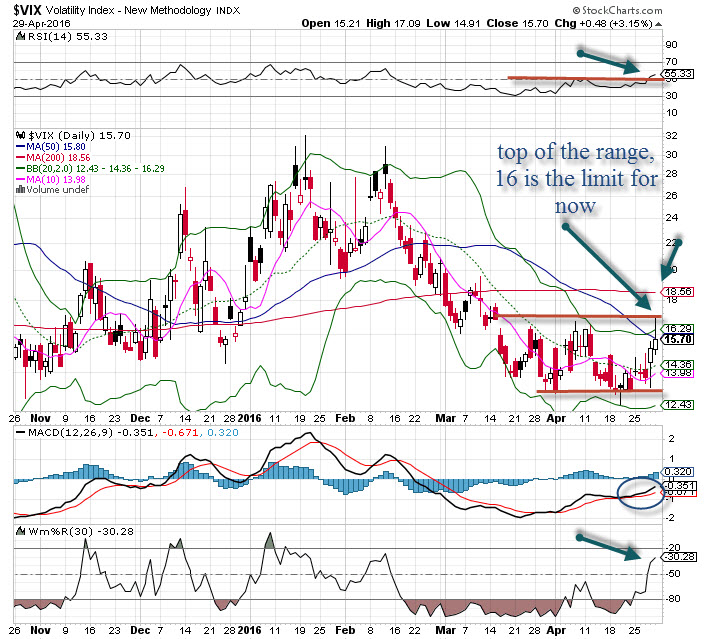Click the 15.70 current price tag on axis
The width and height of the screenshot is (709, 639).
[678, 340]
